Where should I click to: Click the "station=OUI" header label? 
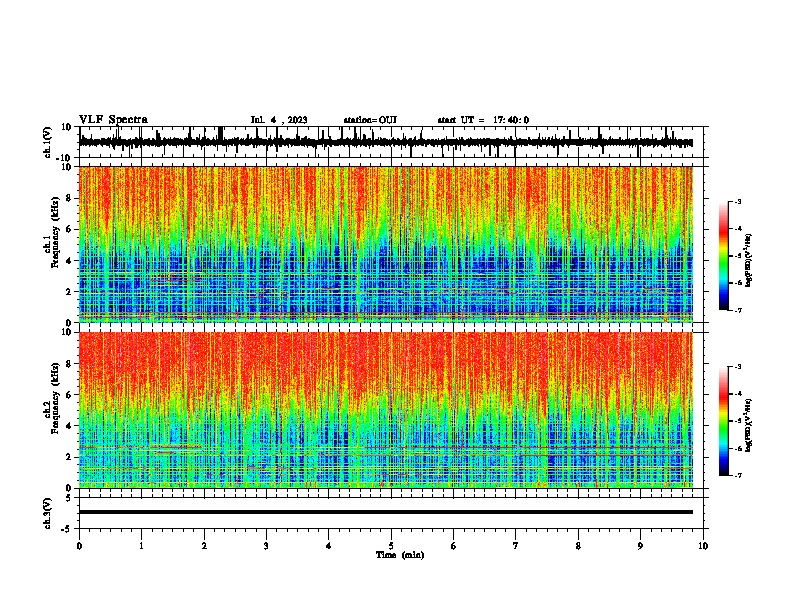tap(370, 120)
